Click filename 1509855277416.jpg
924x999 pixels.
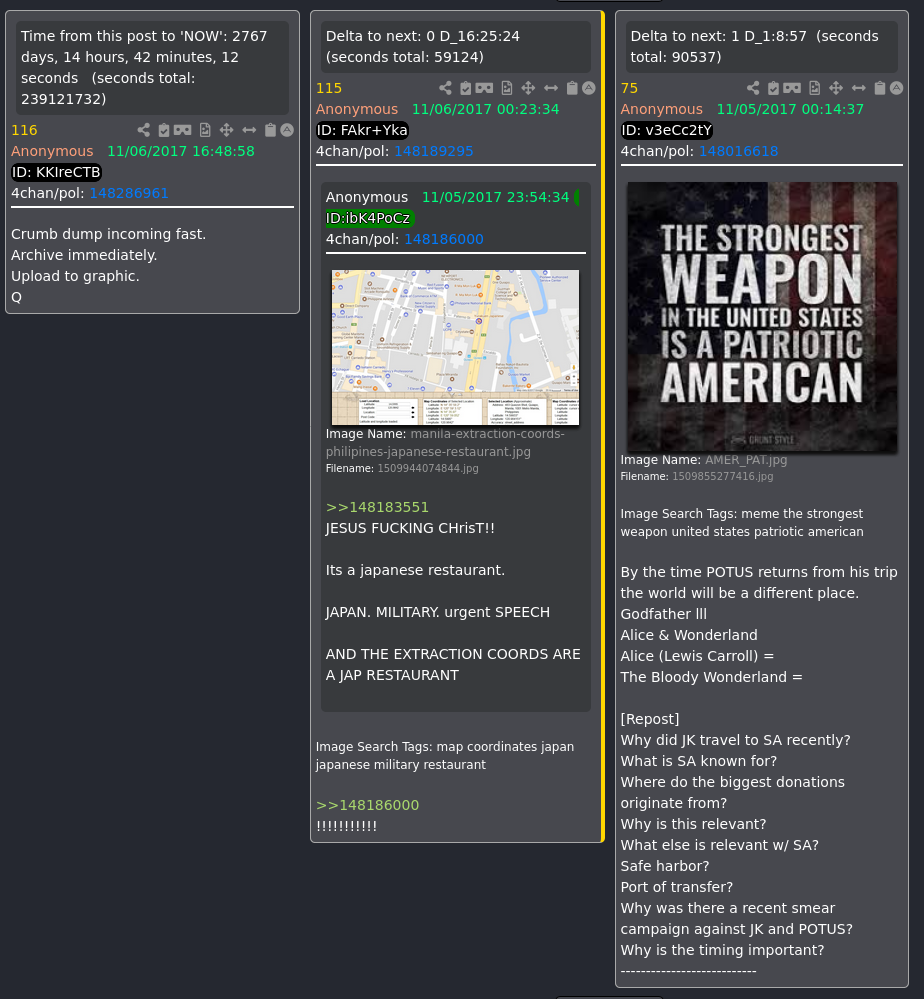tap(723, 476)
